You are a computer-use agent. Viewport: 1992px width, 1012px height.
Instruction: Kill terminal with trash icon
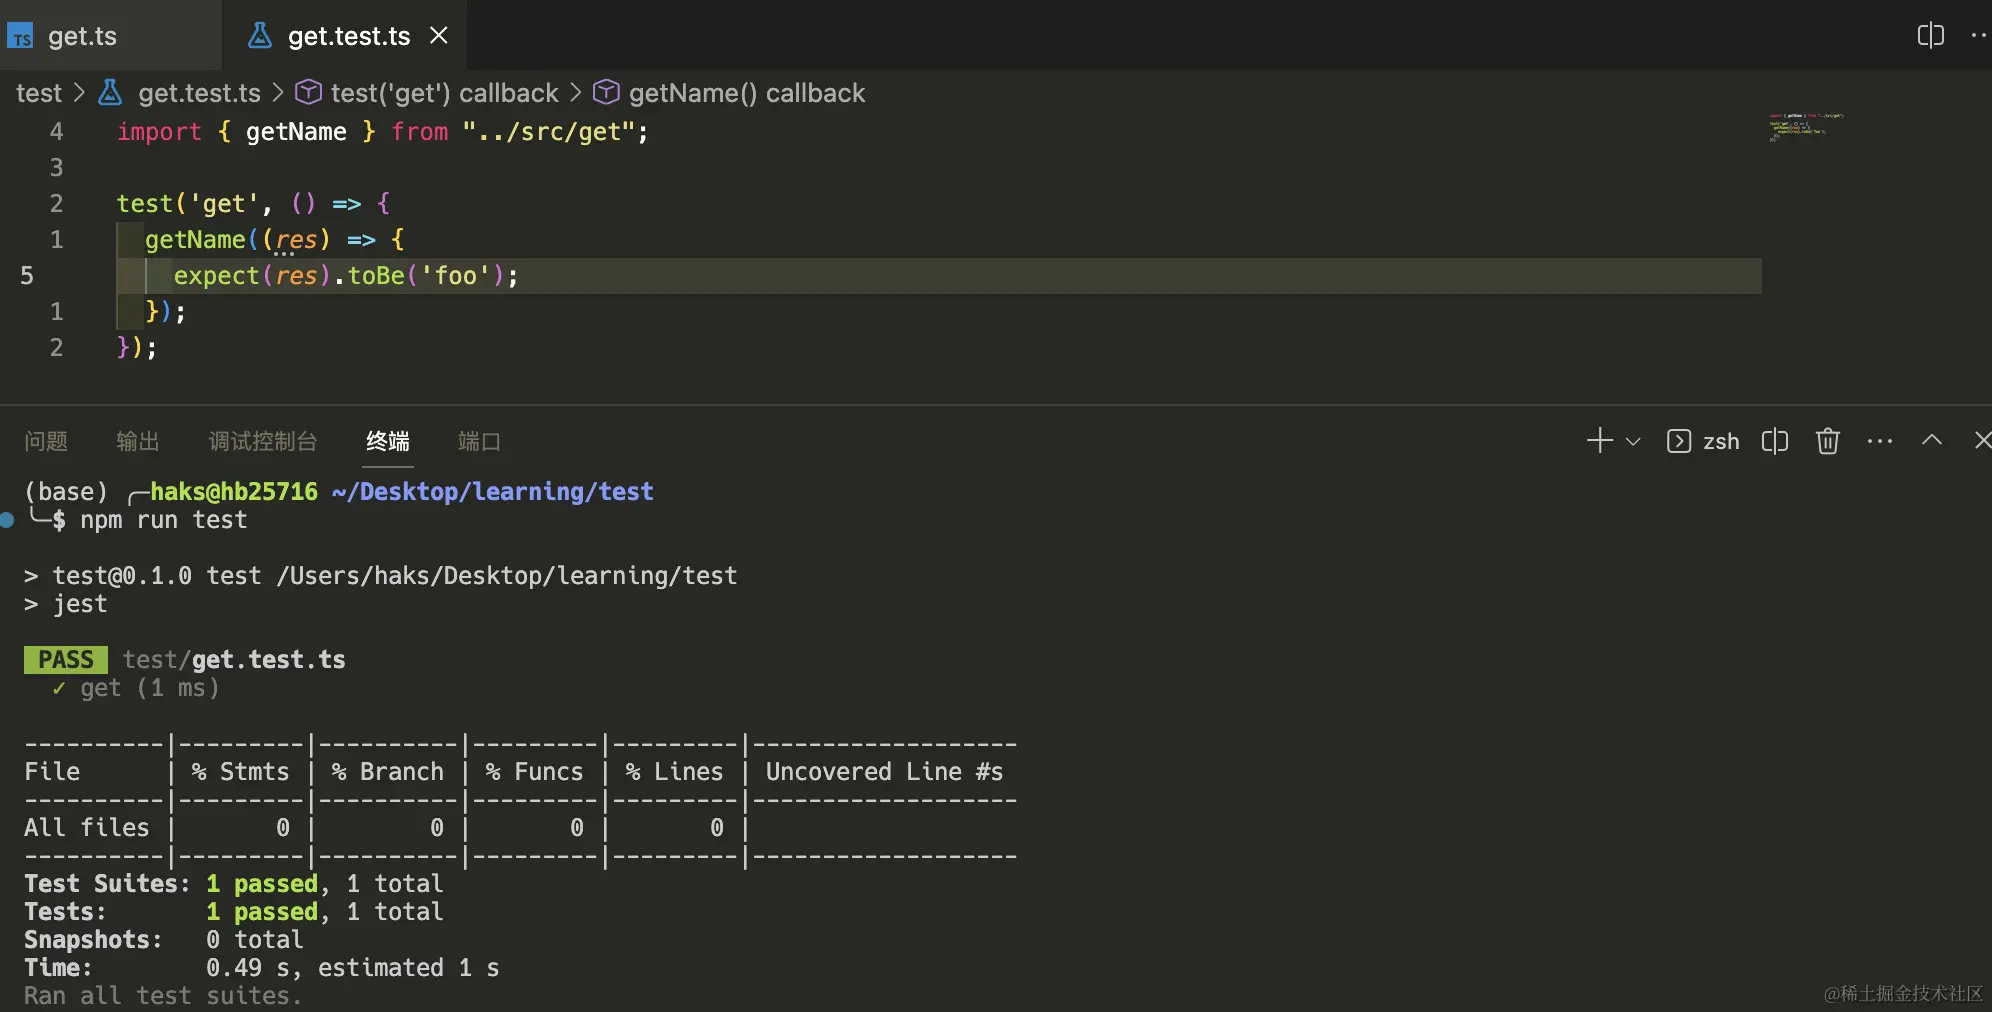point(1828,441)
